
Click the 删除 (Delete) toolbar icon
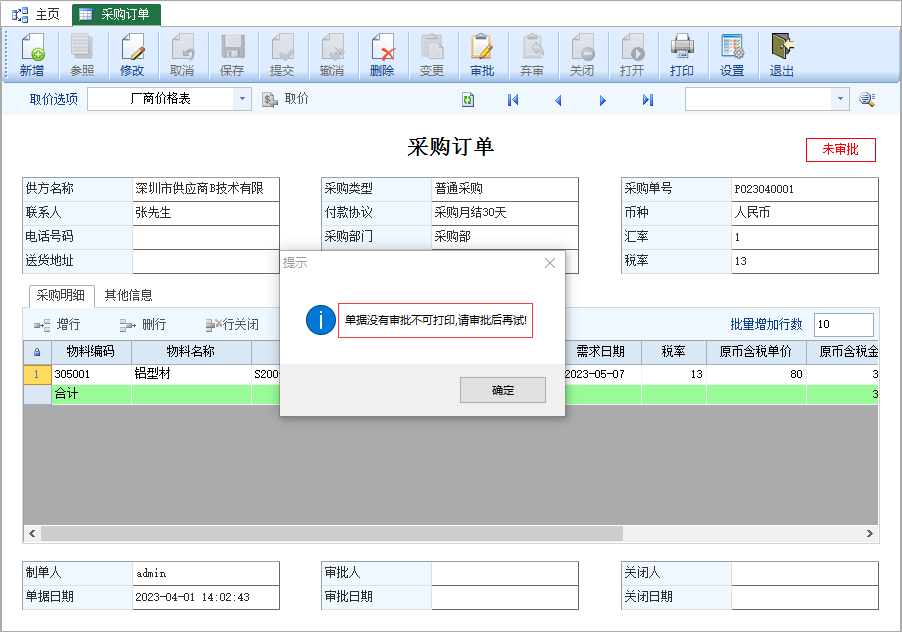(382, 55)
